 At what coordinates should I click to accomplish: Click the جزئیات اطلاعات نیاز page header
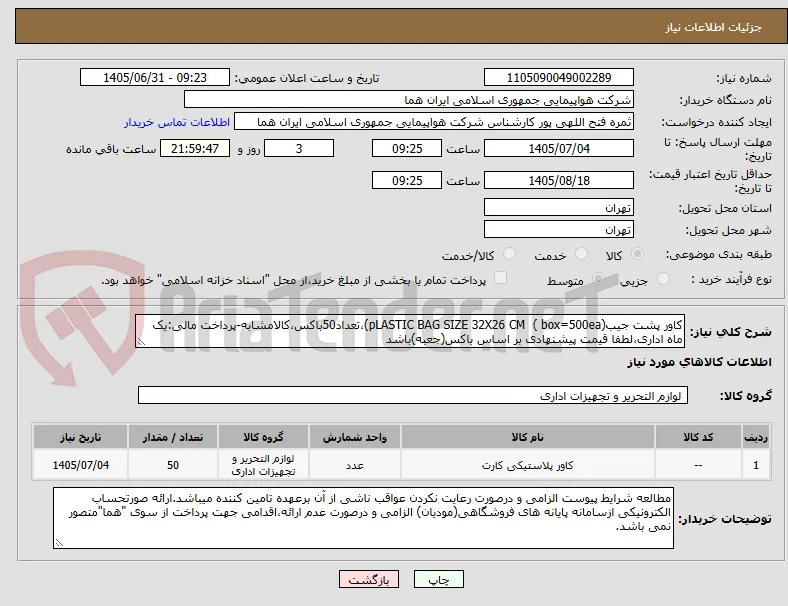(x=714, y=27)
